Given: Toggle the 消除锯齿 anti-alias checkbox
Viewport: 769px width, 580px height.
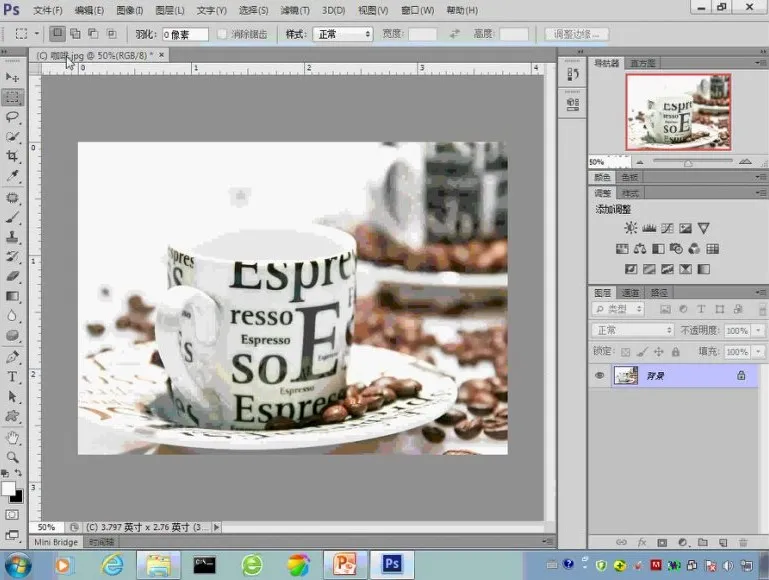Looking at the screenshot, I should [x=222, y=34].
